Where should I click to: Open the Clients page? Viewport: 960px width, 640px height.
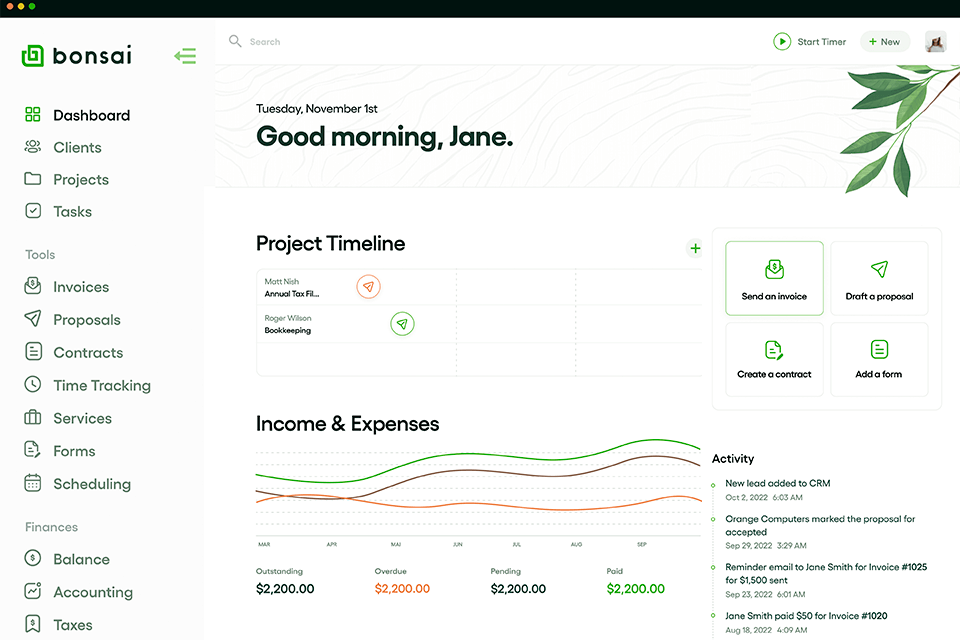[77, 148]
